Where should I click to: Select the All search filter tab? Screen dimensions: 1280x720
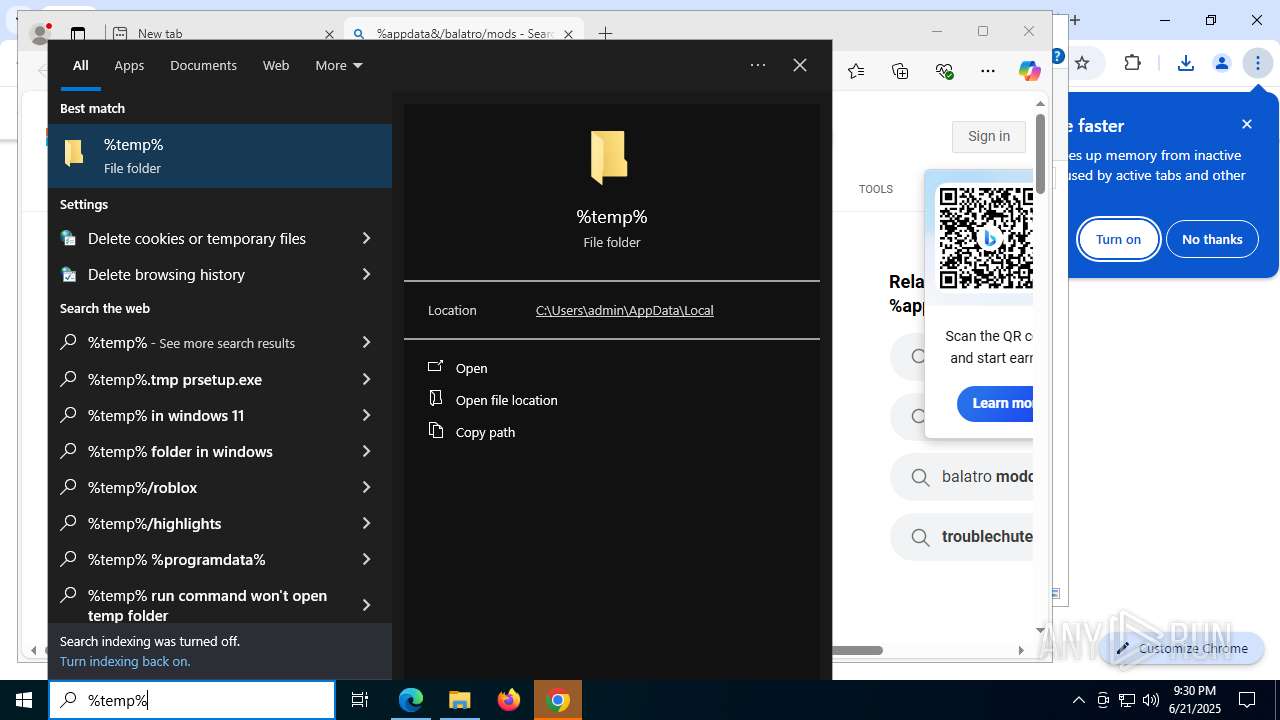81,65
